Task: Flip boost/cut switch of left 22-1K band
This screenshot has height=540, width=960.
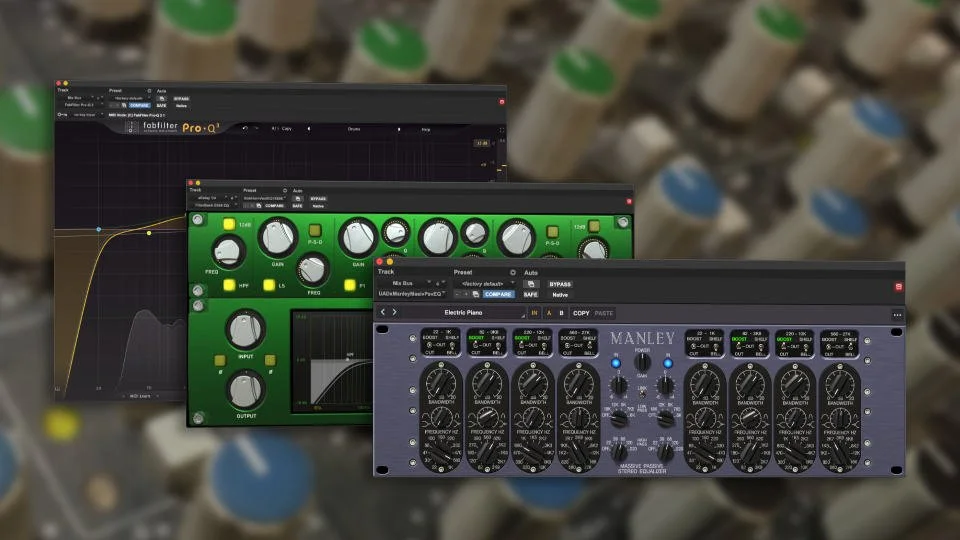Action: (x=427, y=345)
